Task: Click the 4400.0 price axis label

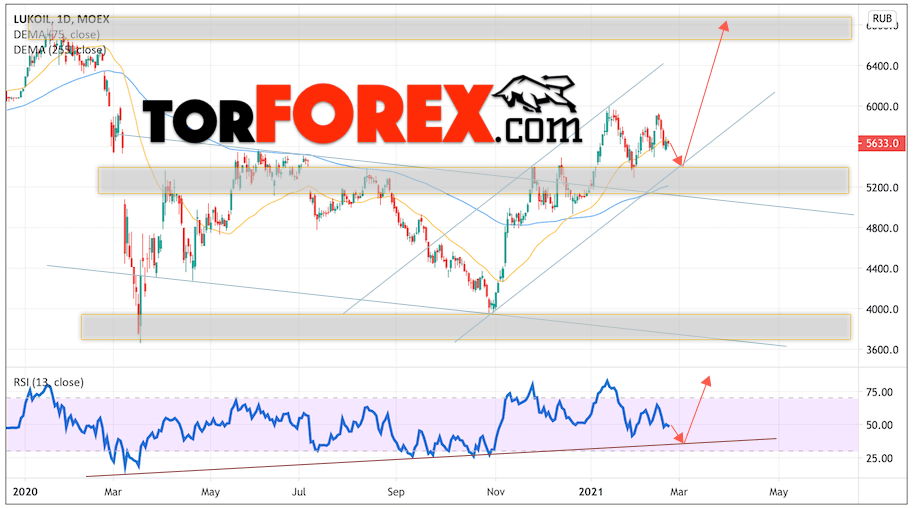Action: pos(882,269)
